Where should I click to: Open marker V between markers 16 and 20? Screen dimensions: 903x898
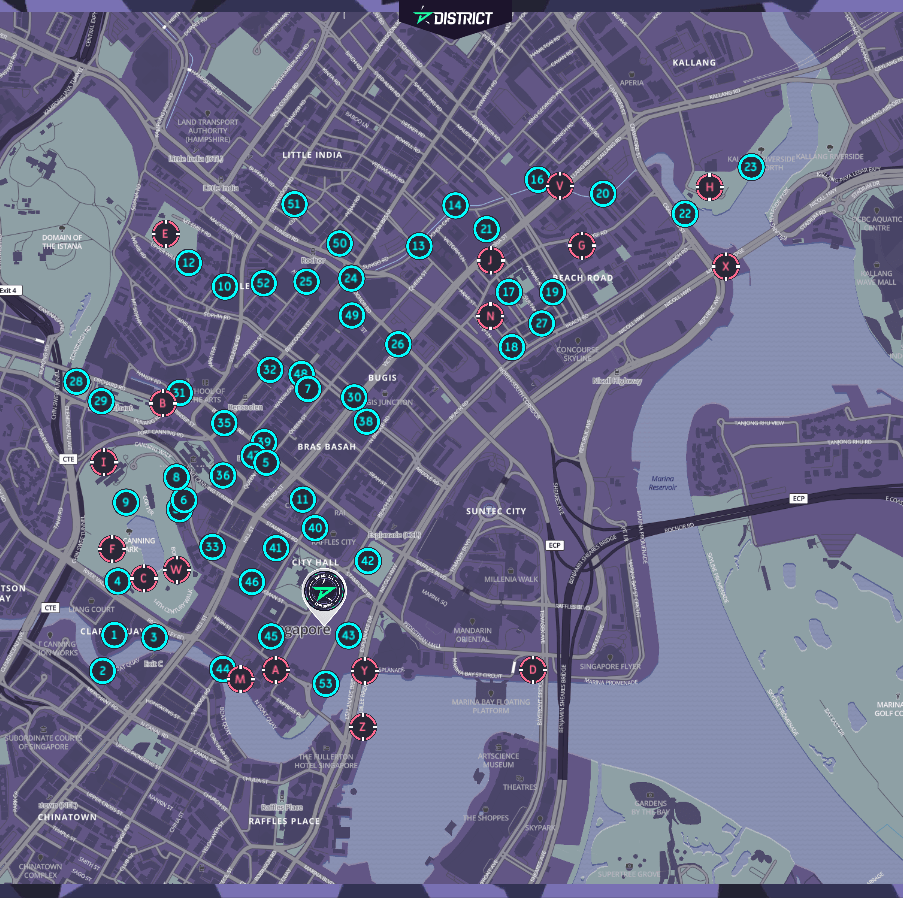click(x=559, y=186)
